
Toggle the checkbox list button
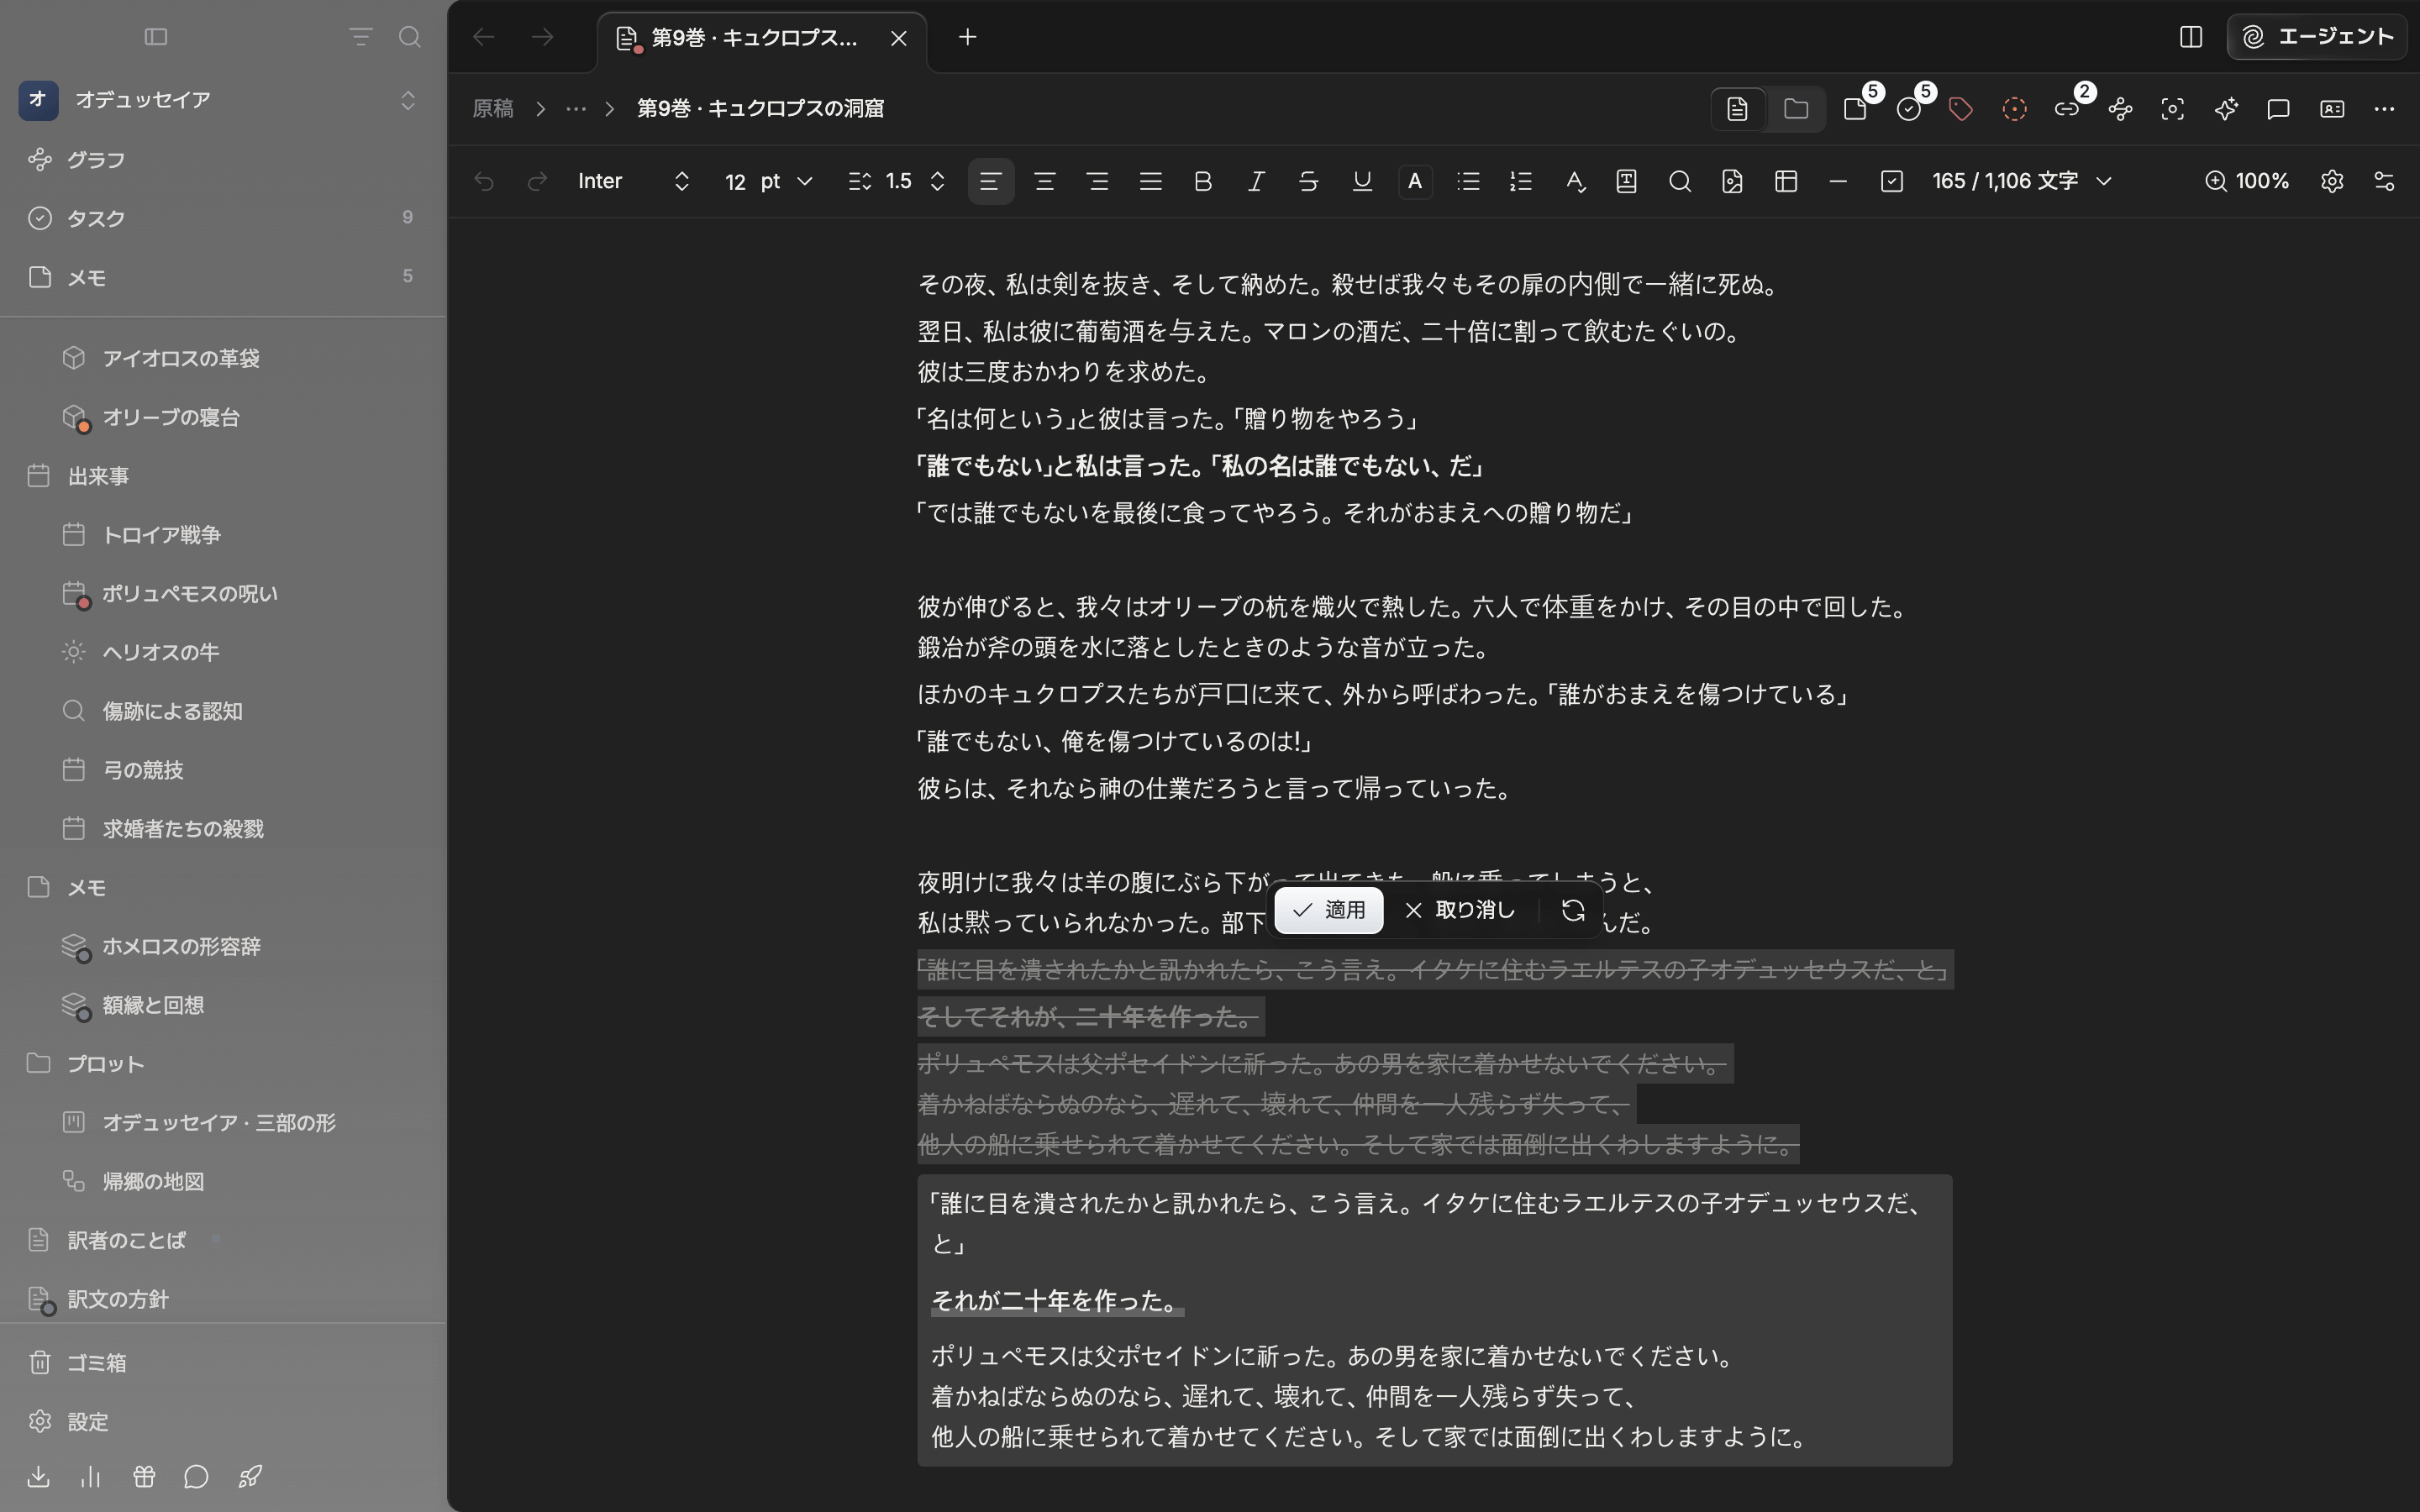tap(1891, 181)
